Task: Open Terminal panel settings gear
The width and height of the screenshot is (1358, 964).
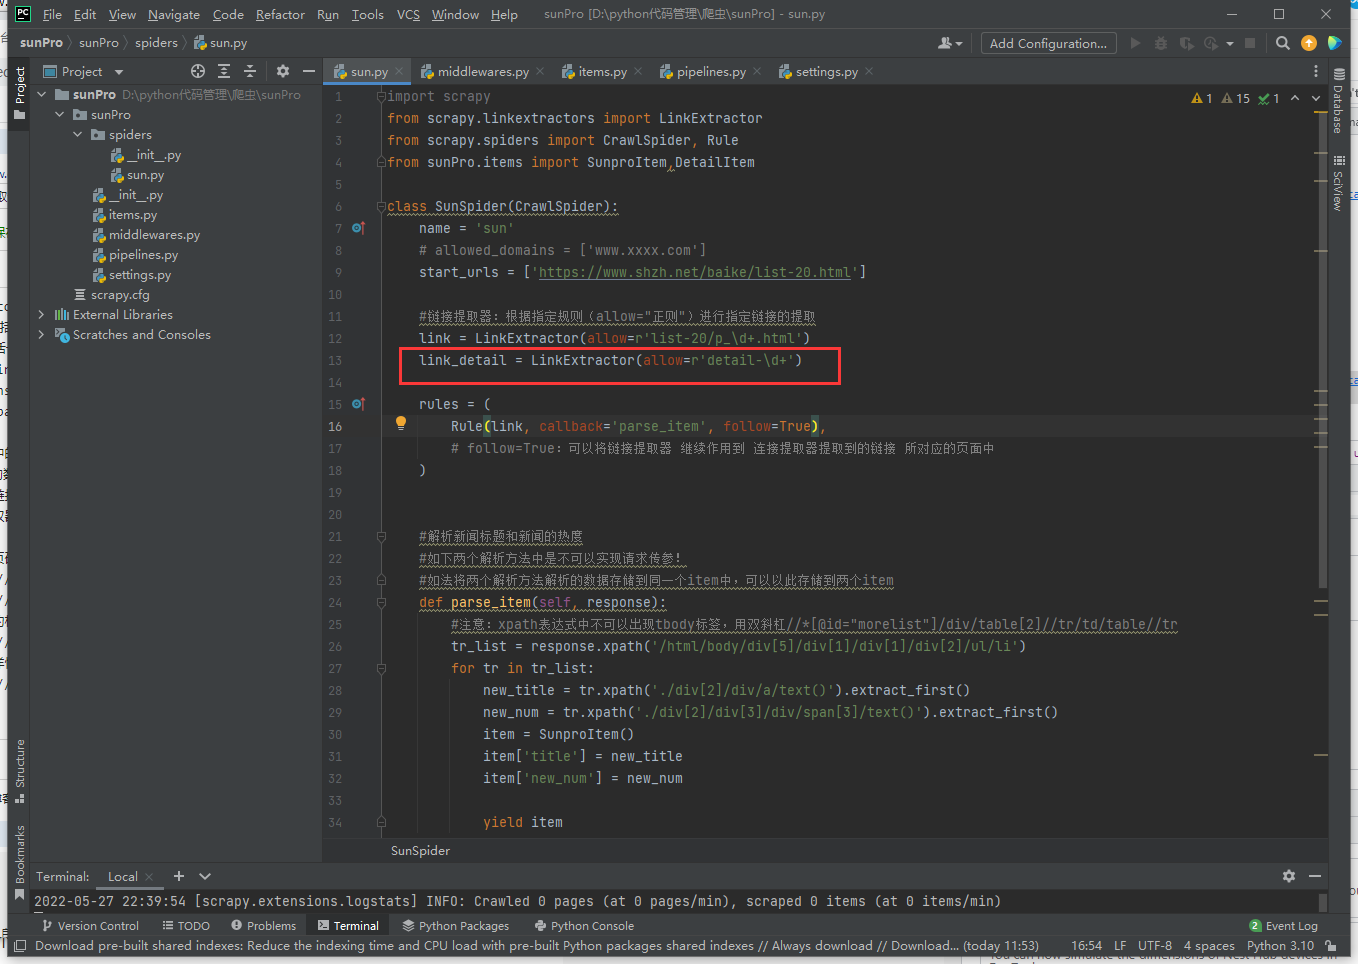Action: pos(1289,876)
